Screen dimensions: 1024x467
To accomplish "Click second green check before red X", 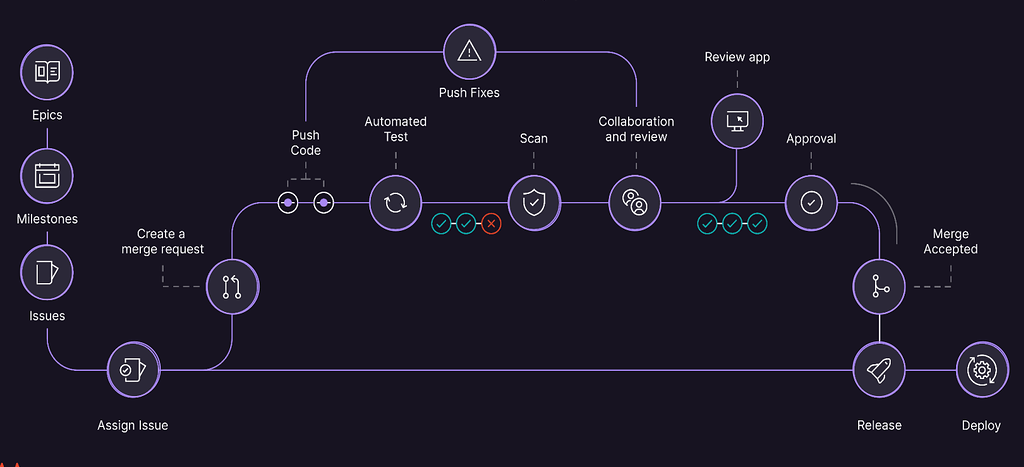I will (466, 224).
